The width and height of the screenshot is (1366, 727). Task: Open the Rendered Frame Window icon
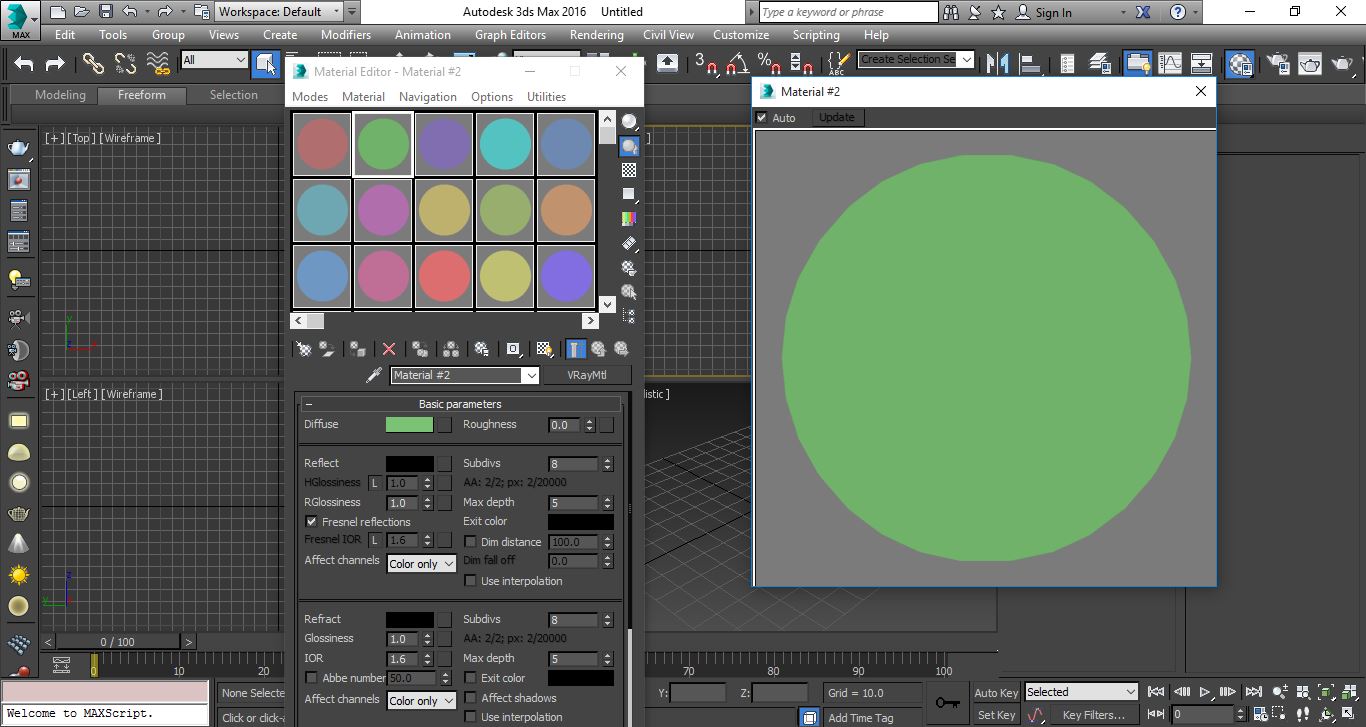1310,64
